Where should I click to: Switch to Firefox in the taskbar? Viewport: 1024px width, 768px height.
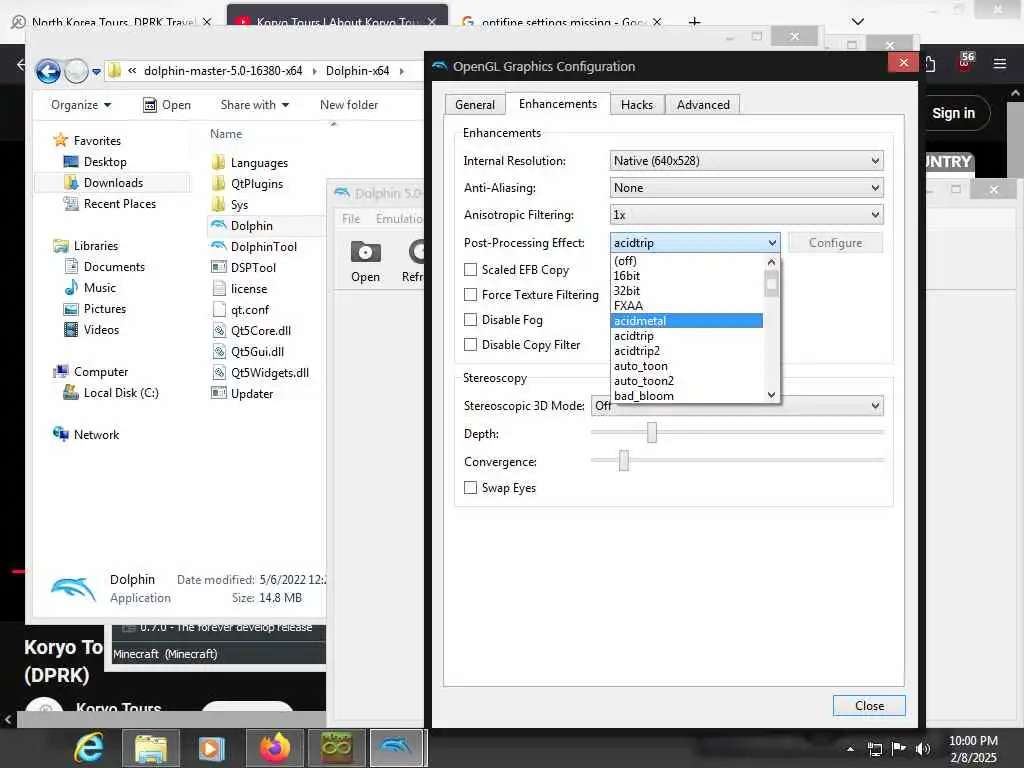coord(274,748)
